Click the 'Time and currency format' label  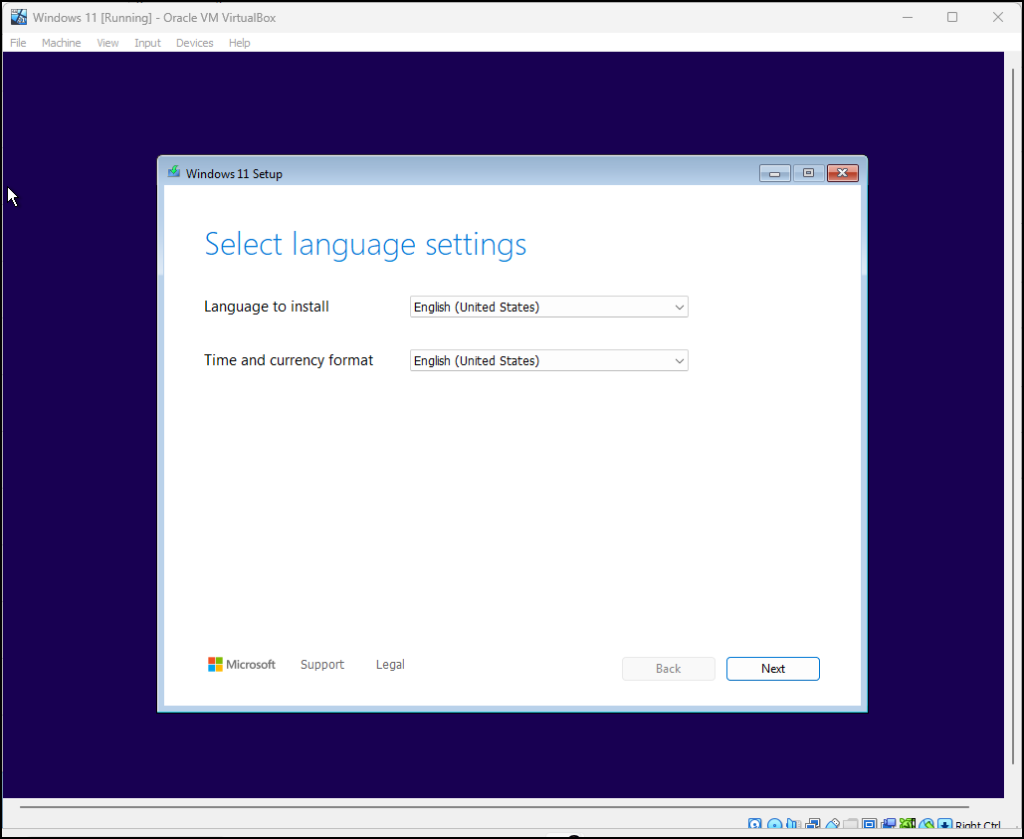(x=289, y=360)
